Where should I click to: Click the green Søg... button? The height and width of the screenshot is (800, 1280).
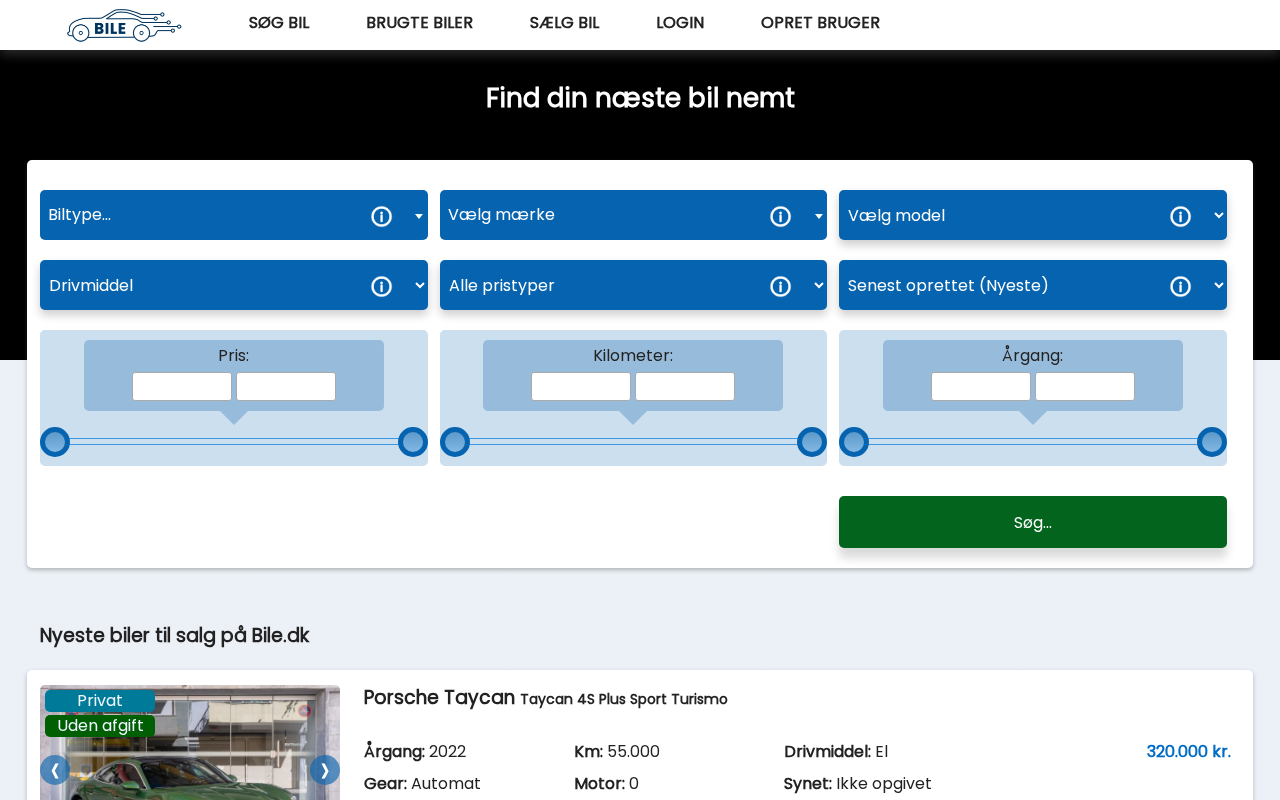pyautogui.click(x=1033, y=522)
